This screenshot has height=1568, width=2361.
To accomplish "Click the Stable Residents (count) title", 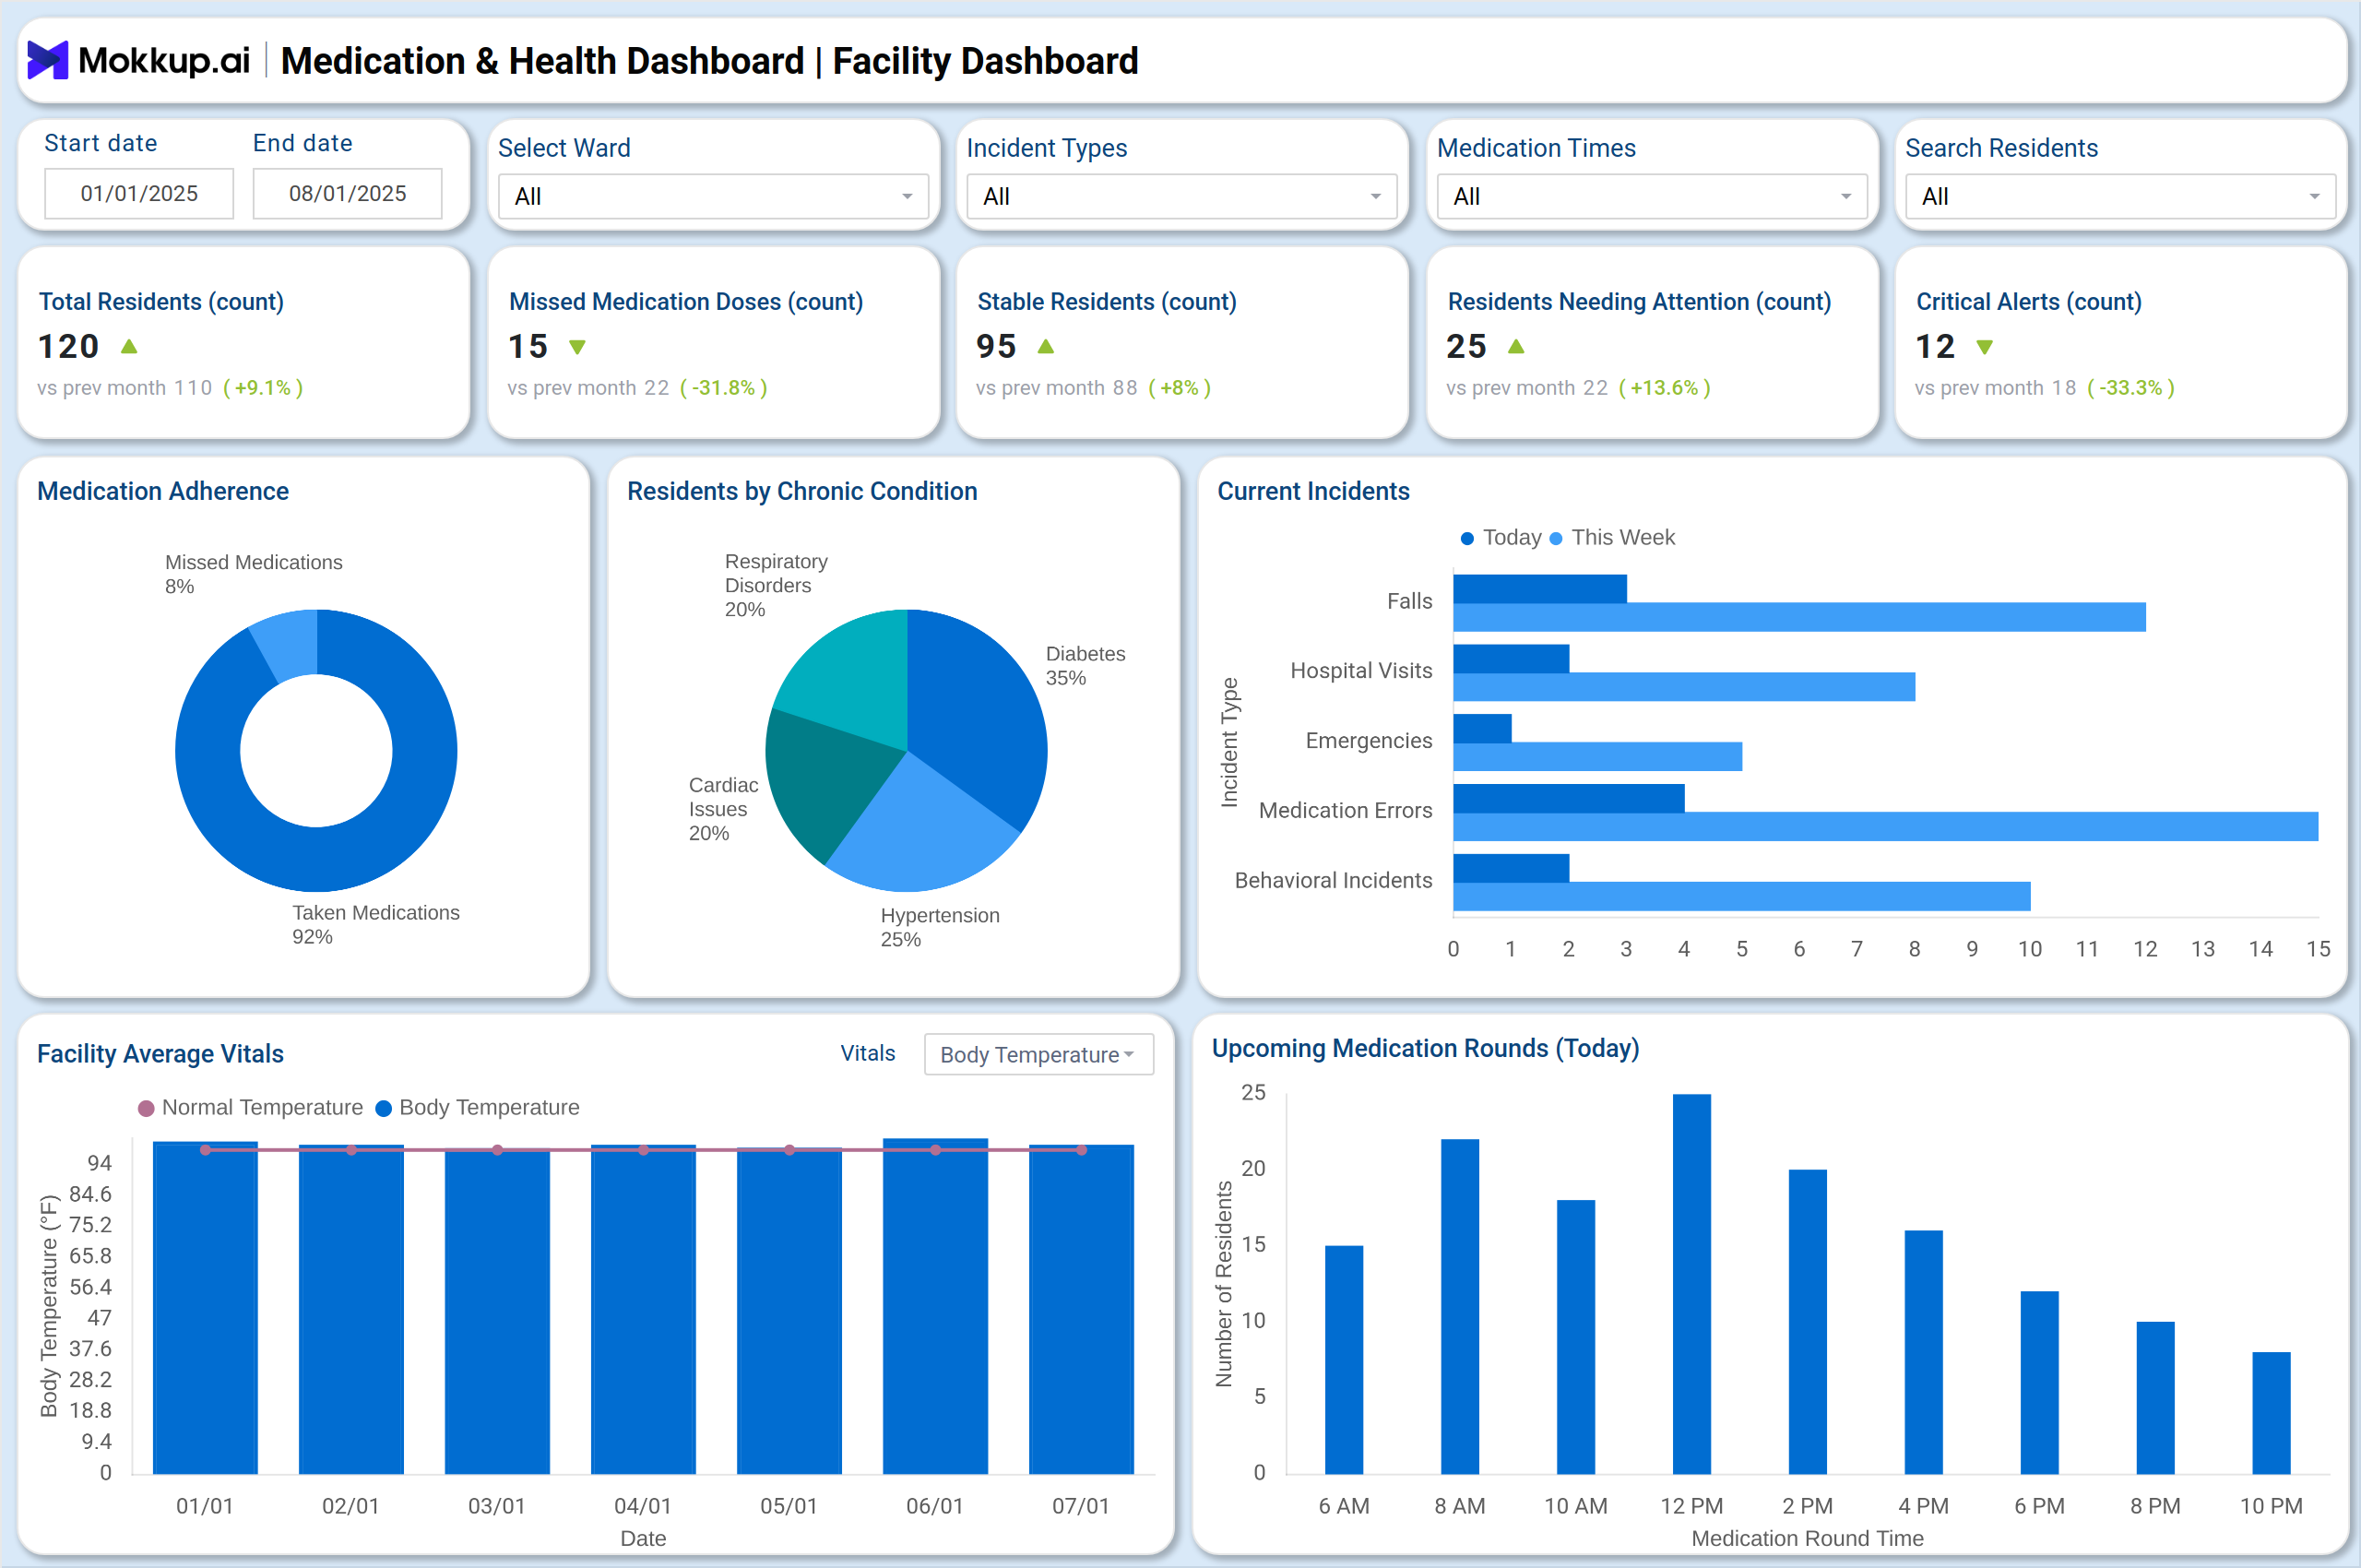I will (x=1107, y=302).
